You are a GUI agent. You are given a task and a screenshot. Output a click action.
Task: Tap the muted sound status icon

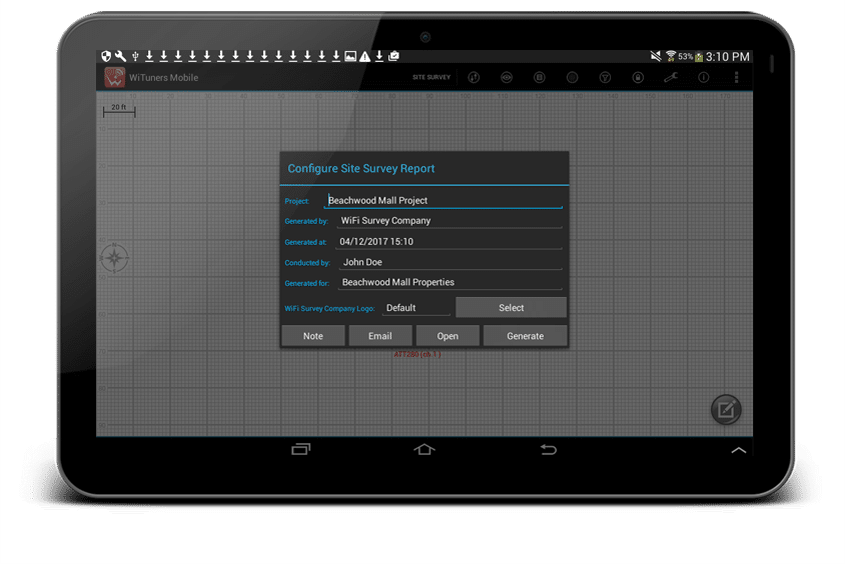[x=656, y=56]
